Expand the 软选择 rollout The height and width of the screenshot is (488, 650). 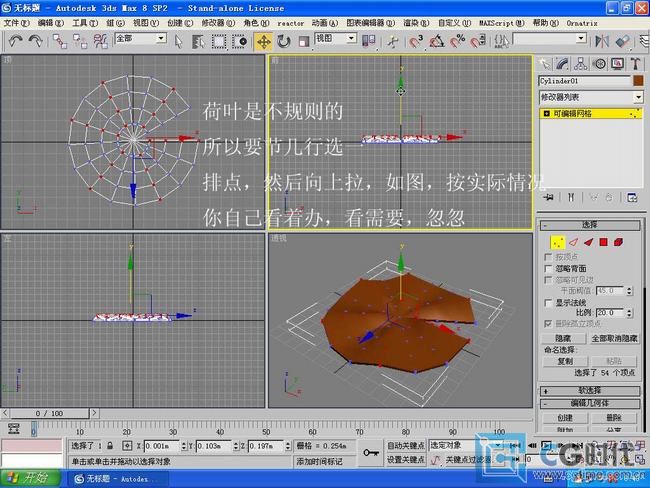pyautogui.click(x=590, y=391)
